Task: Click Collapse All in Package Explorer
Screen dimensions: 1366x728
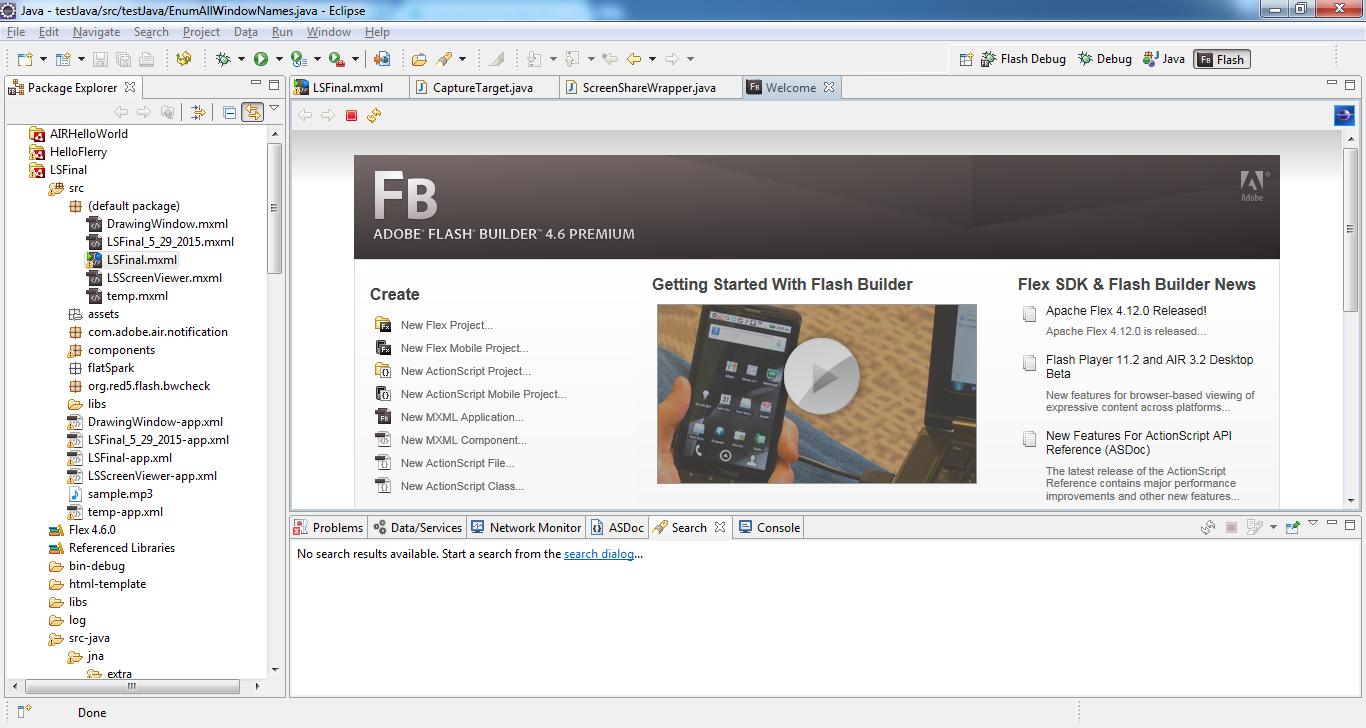Action: (229, 113)
